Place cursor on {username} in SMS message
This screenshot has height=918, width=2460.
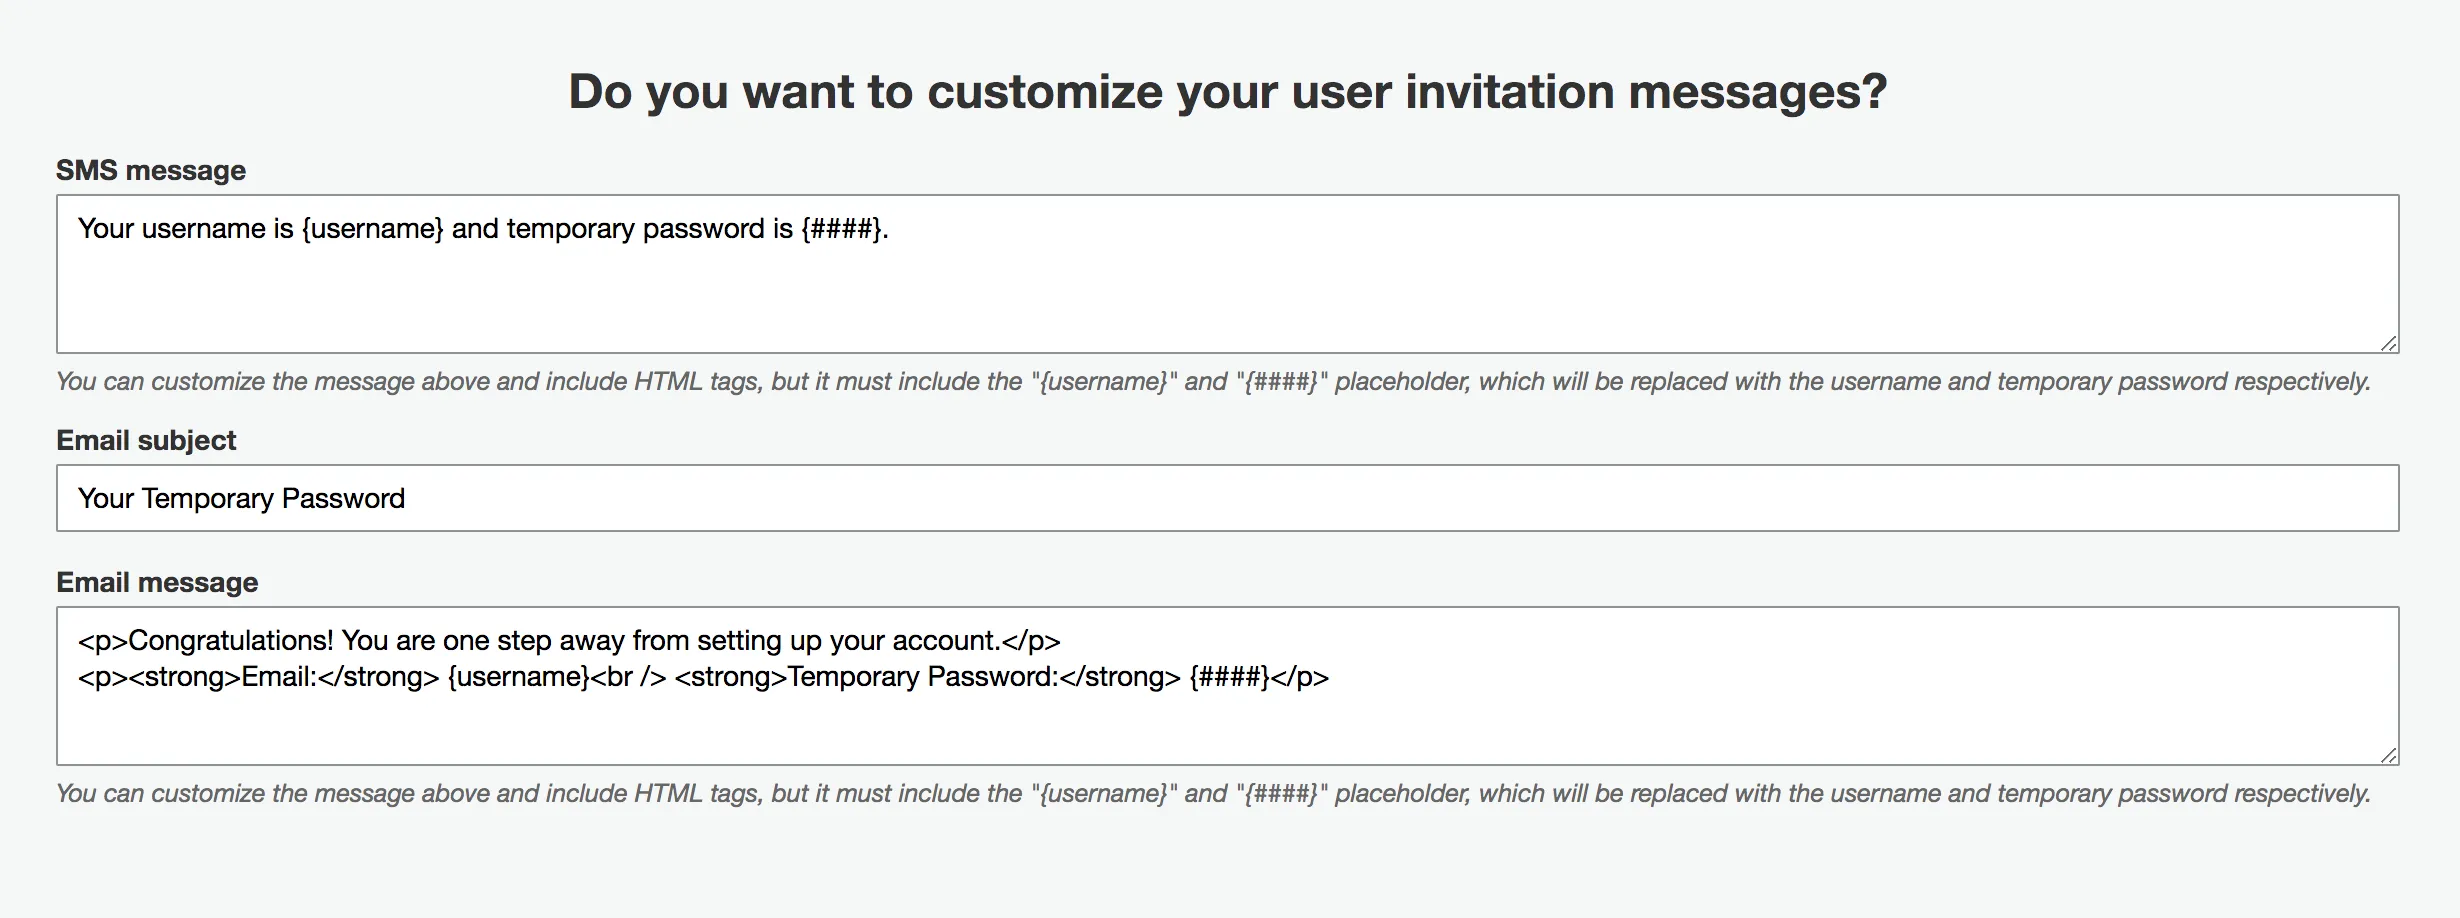coord(372,229)
